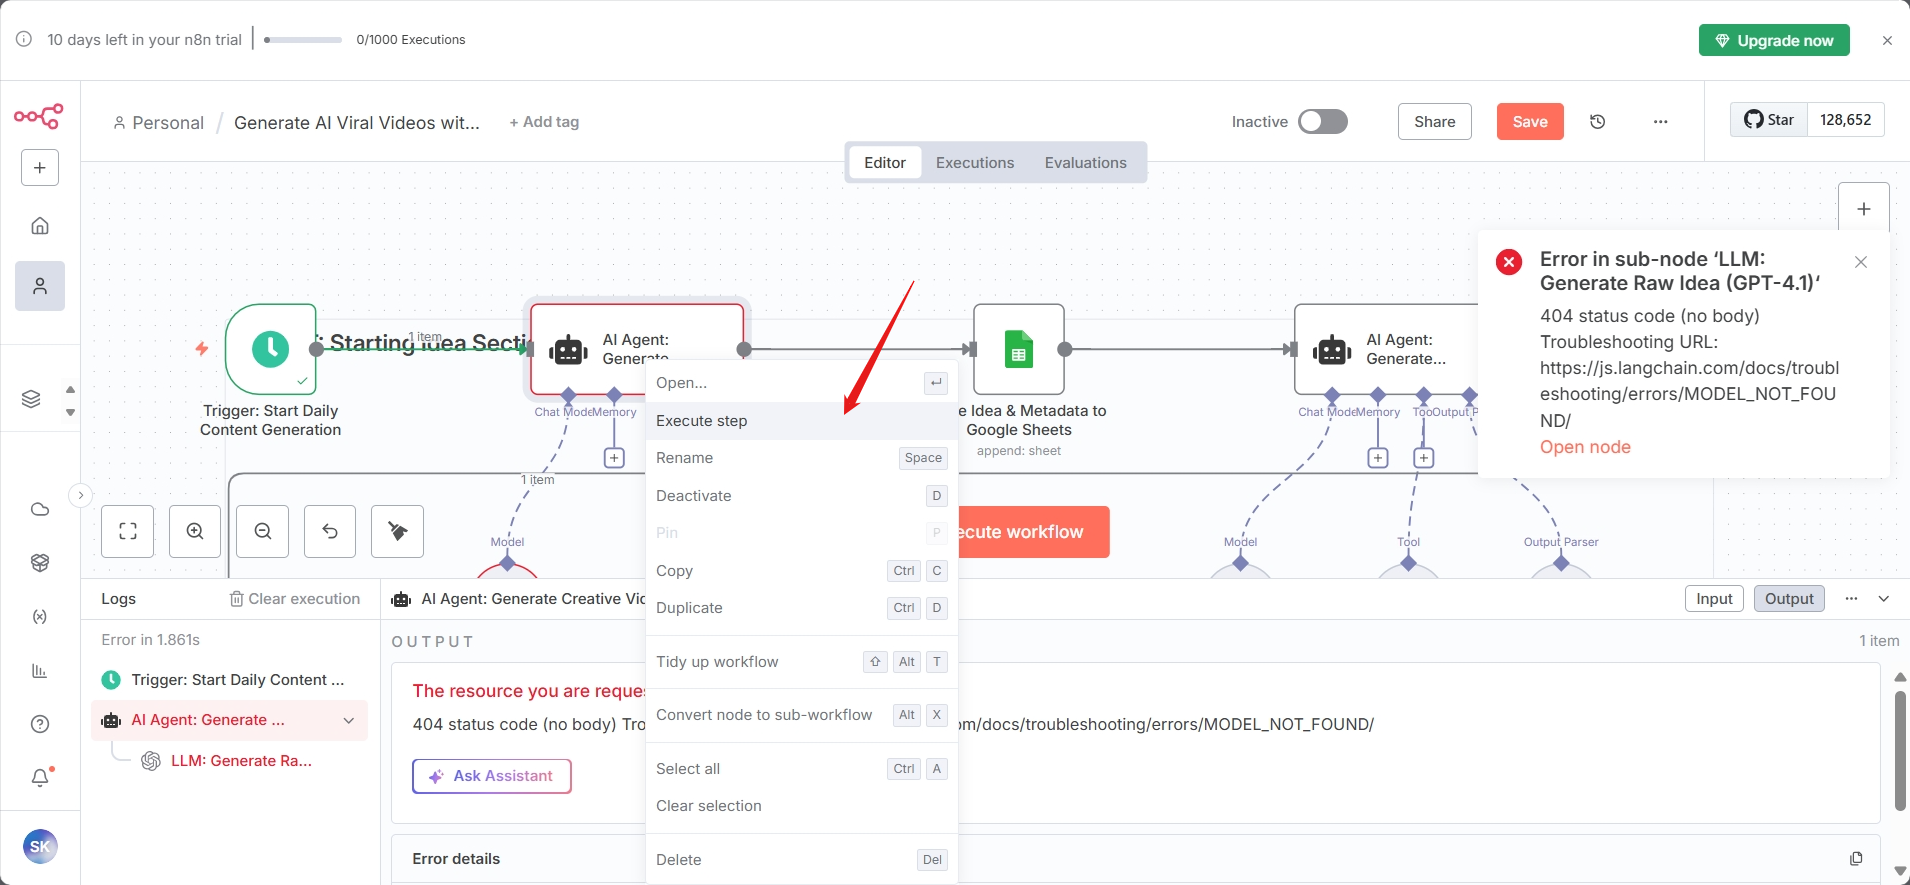Choose Select all in context menu
1910x885 pixels.
click(x=802, y=769)
